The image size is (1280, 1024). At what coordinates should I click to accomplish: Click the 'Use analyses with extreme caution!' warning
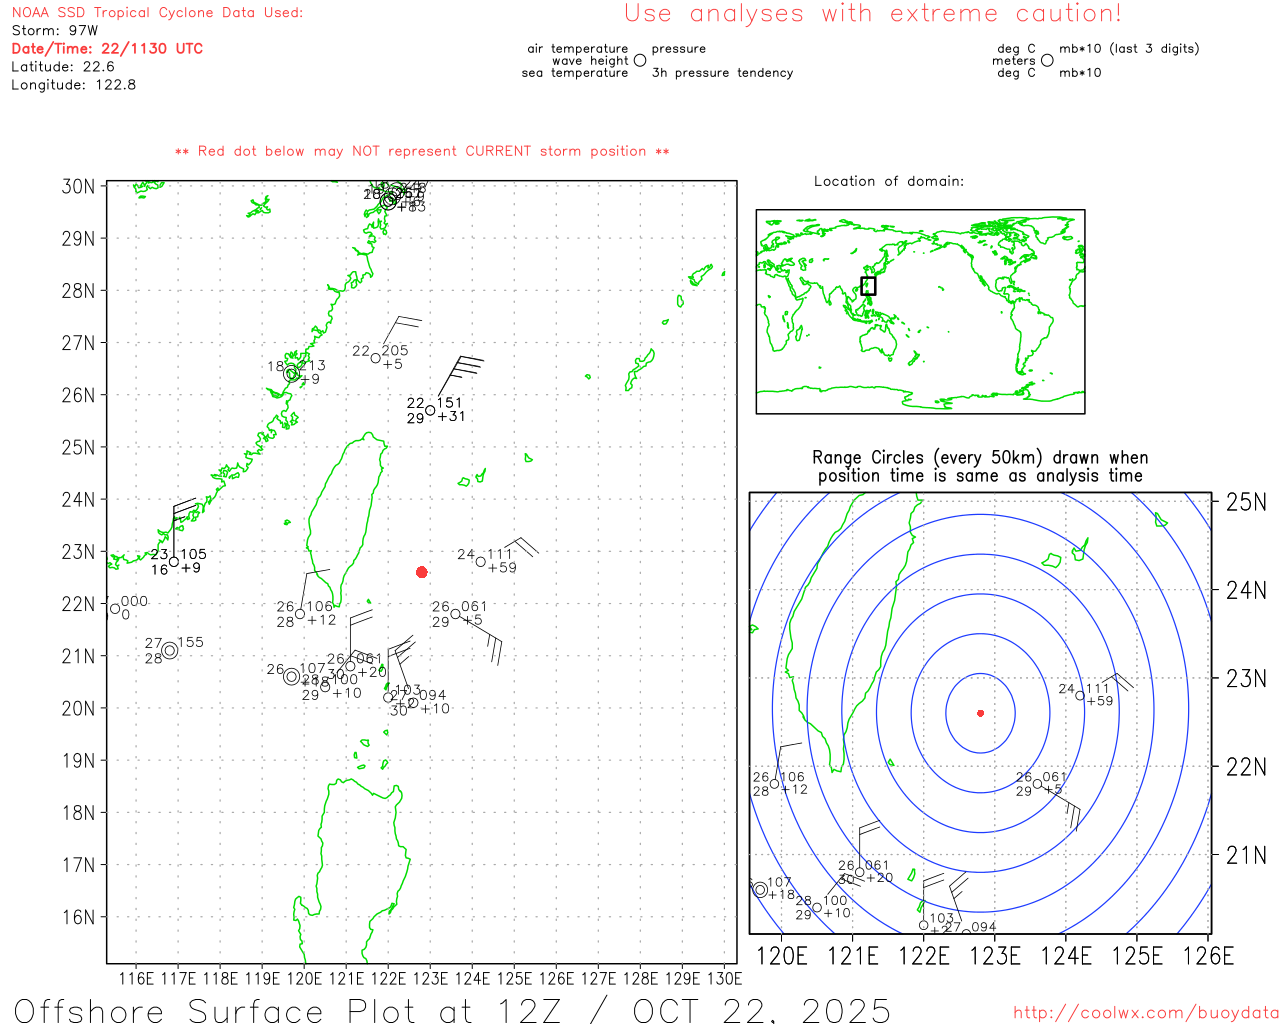873,14
